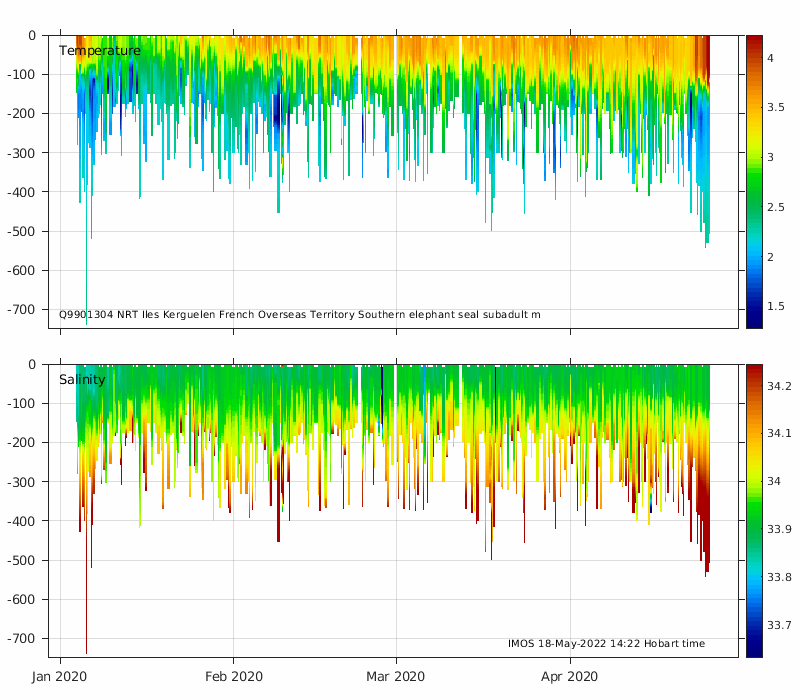This screenshot has height=700, width=800.
Task: Click the IMOS 18-May-2022 timestamp text
Action: (x=620, y=644)
